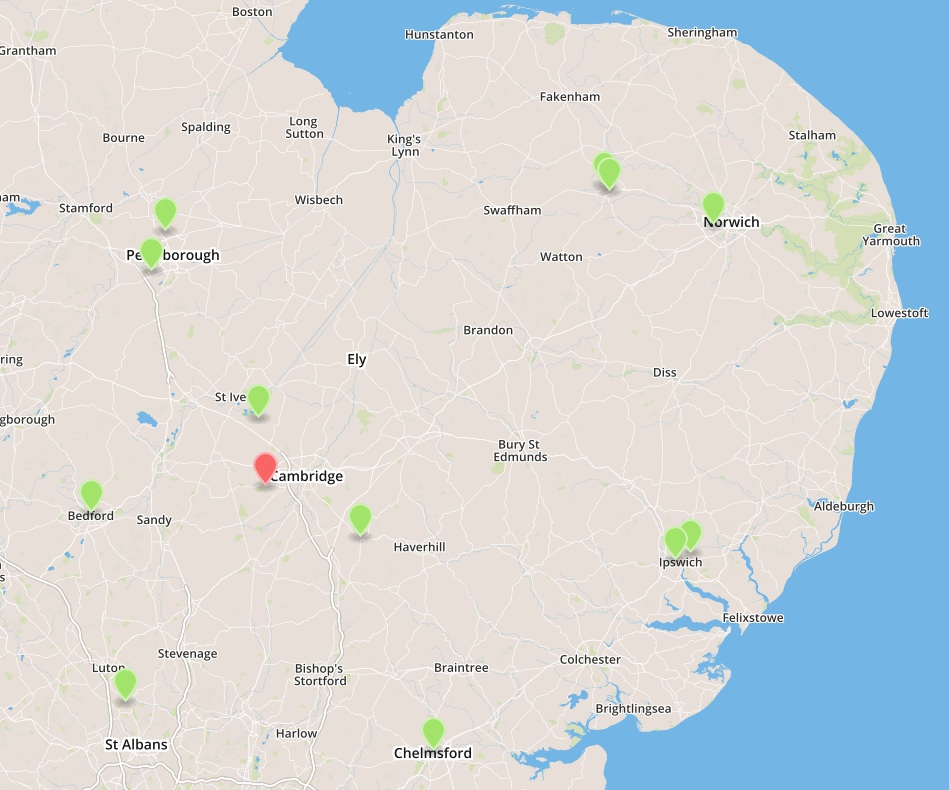Click the green marker at Bedford

[x=91, y=495]
